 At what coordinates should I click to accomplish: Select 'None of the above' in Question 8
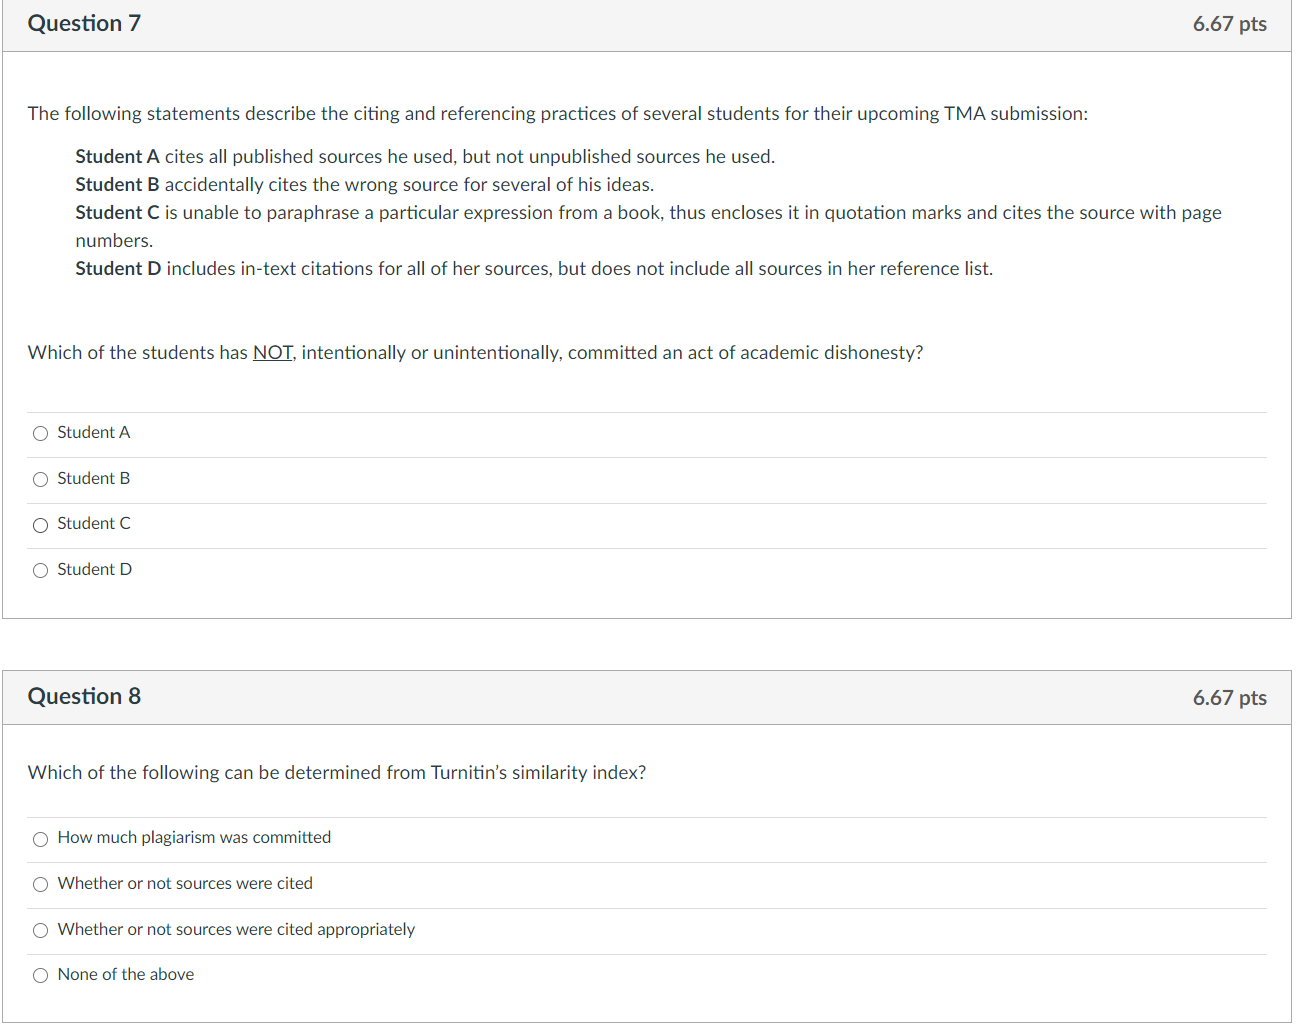[40, 975]
